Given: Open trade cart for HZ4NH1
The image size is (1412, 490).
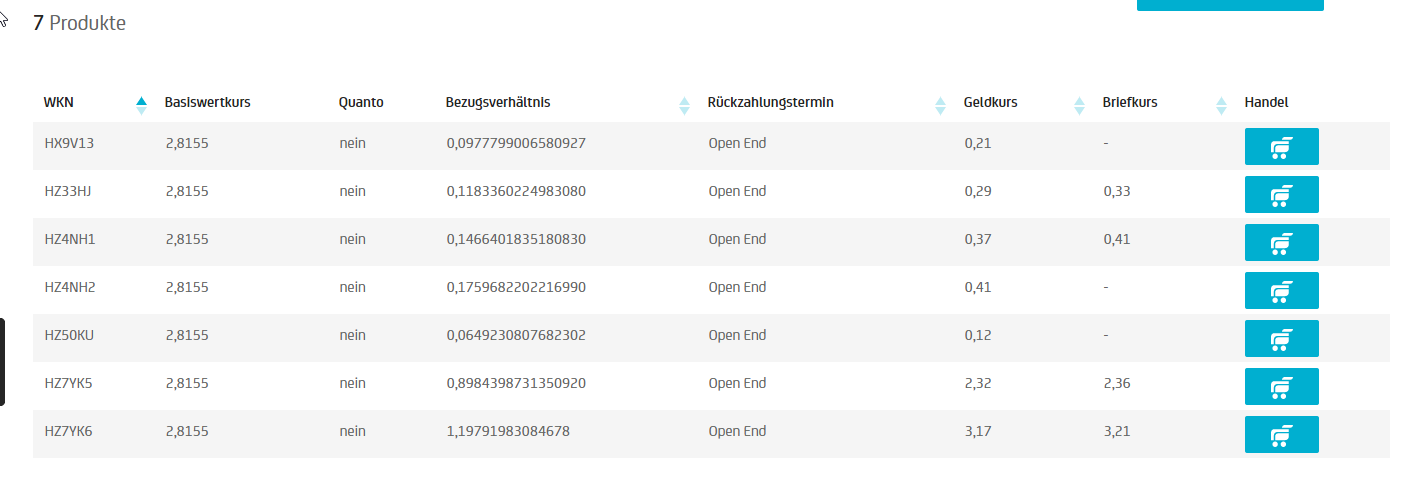Looking at the screenshot, I should [x=1281, y=243].
